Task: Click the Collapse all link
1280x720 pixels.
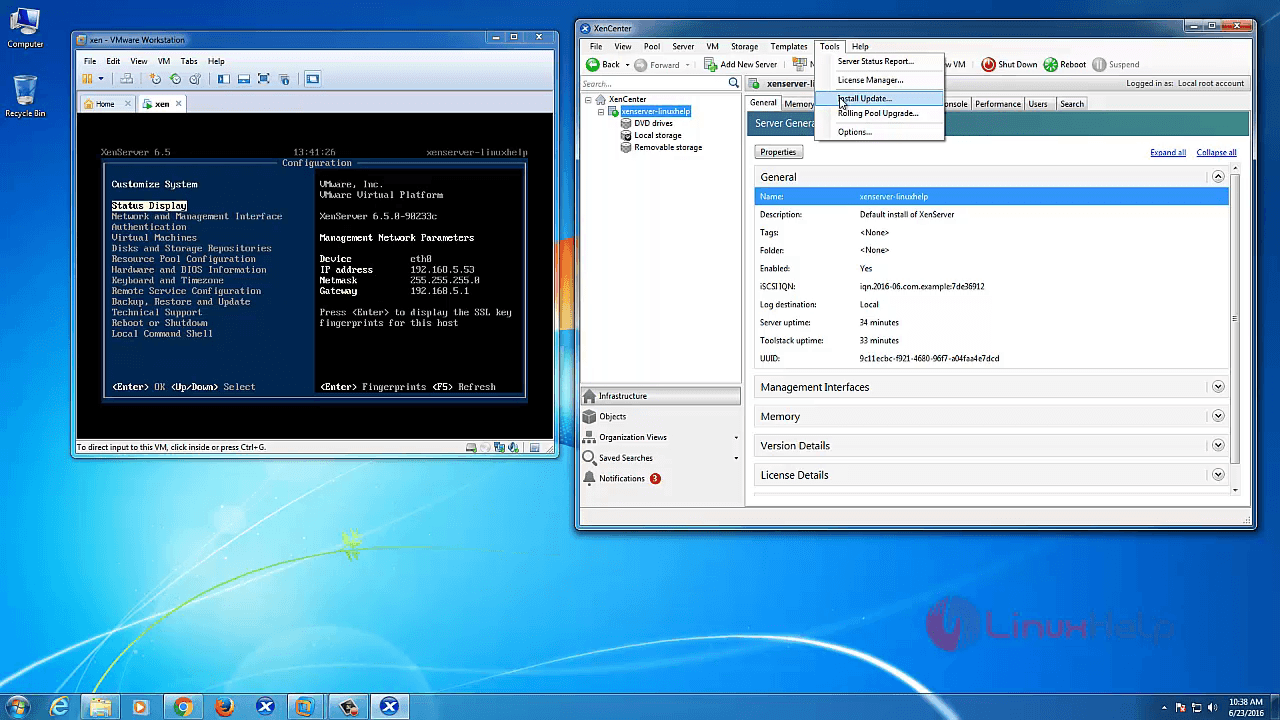Action: pos(1216,153)
